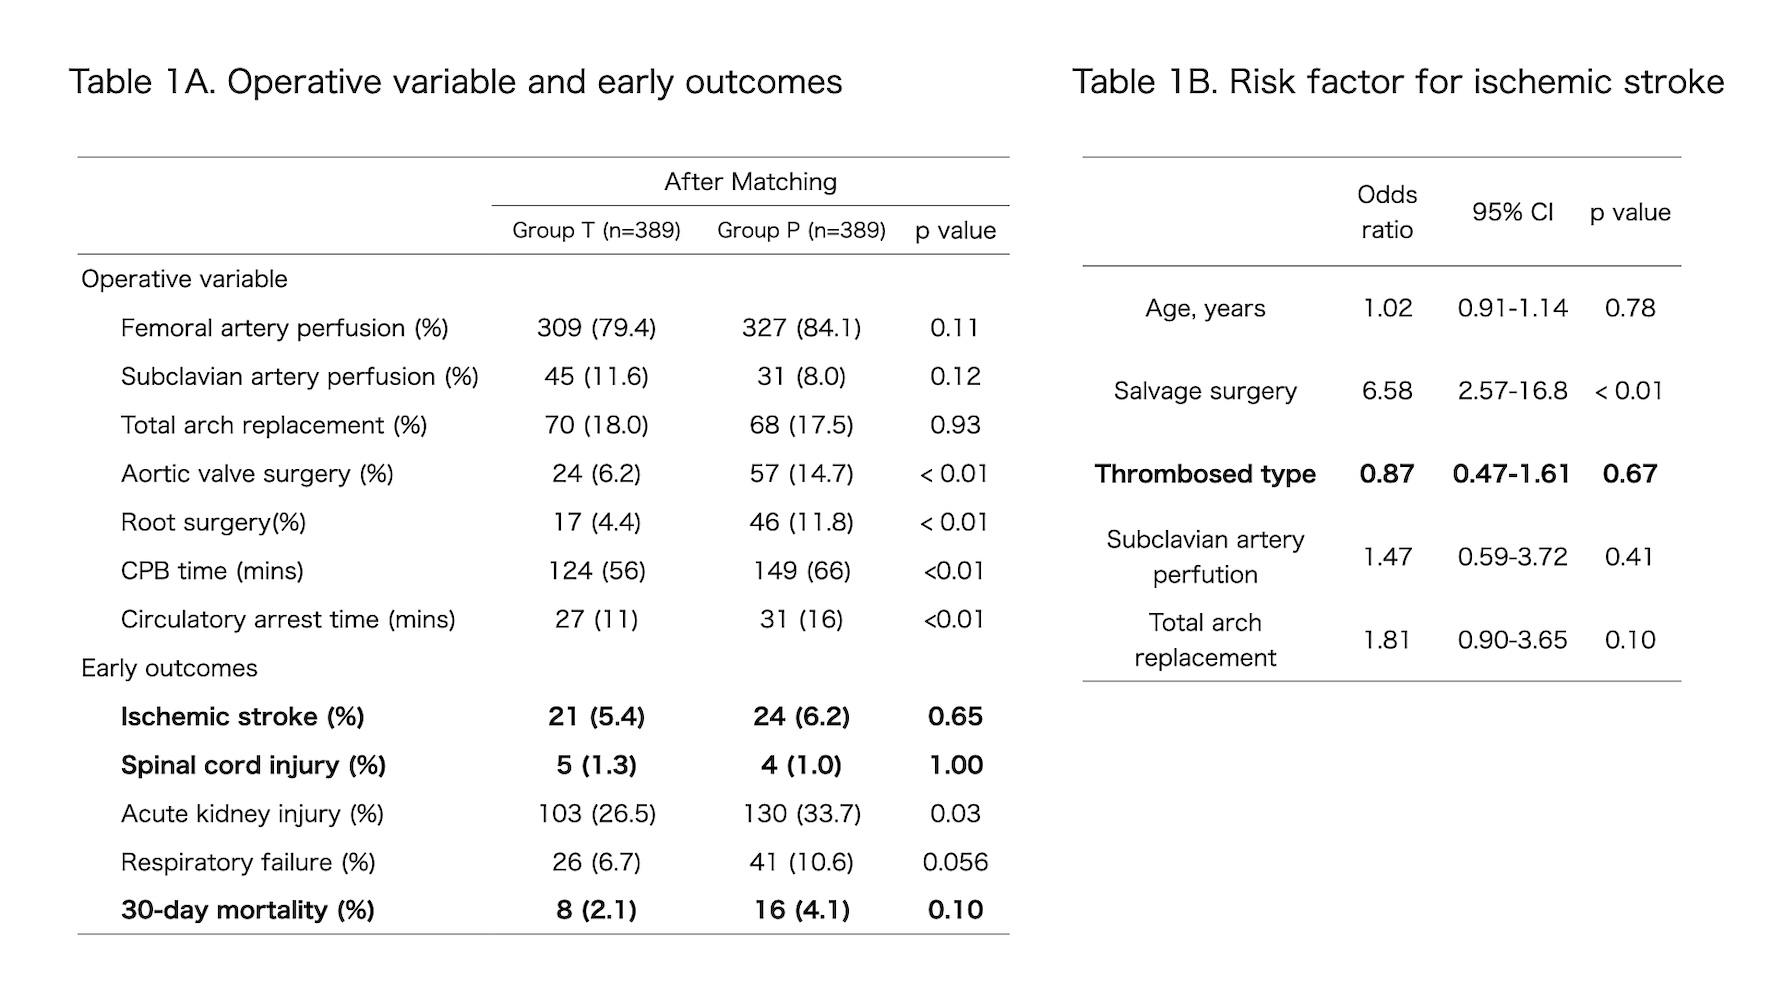Screen dimensions: 1772x997
Task: Select the Ischemic stroke (%) row label
Action: point(242,717)
